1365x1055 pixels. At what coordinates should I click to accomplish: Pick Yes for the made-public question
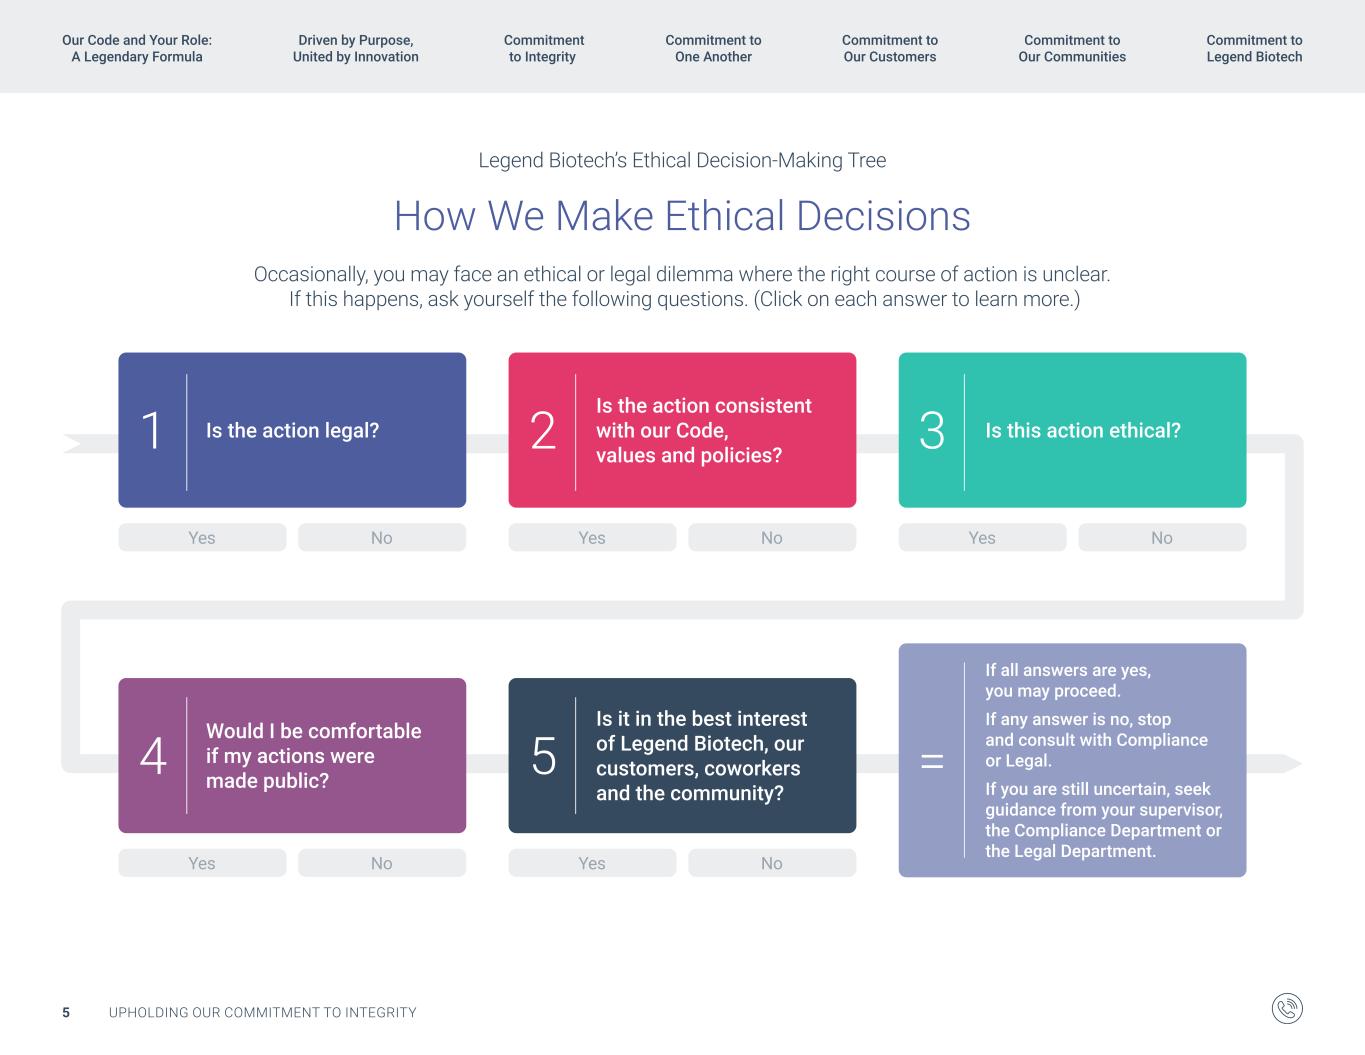[202, 863]
